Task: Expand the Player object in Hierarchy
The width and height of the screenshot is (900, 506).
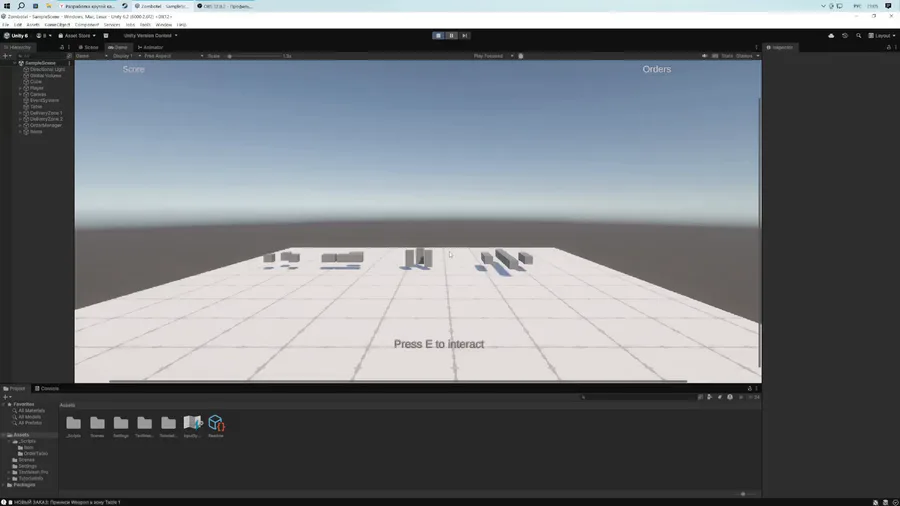Action: [x=20, y=88]
